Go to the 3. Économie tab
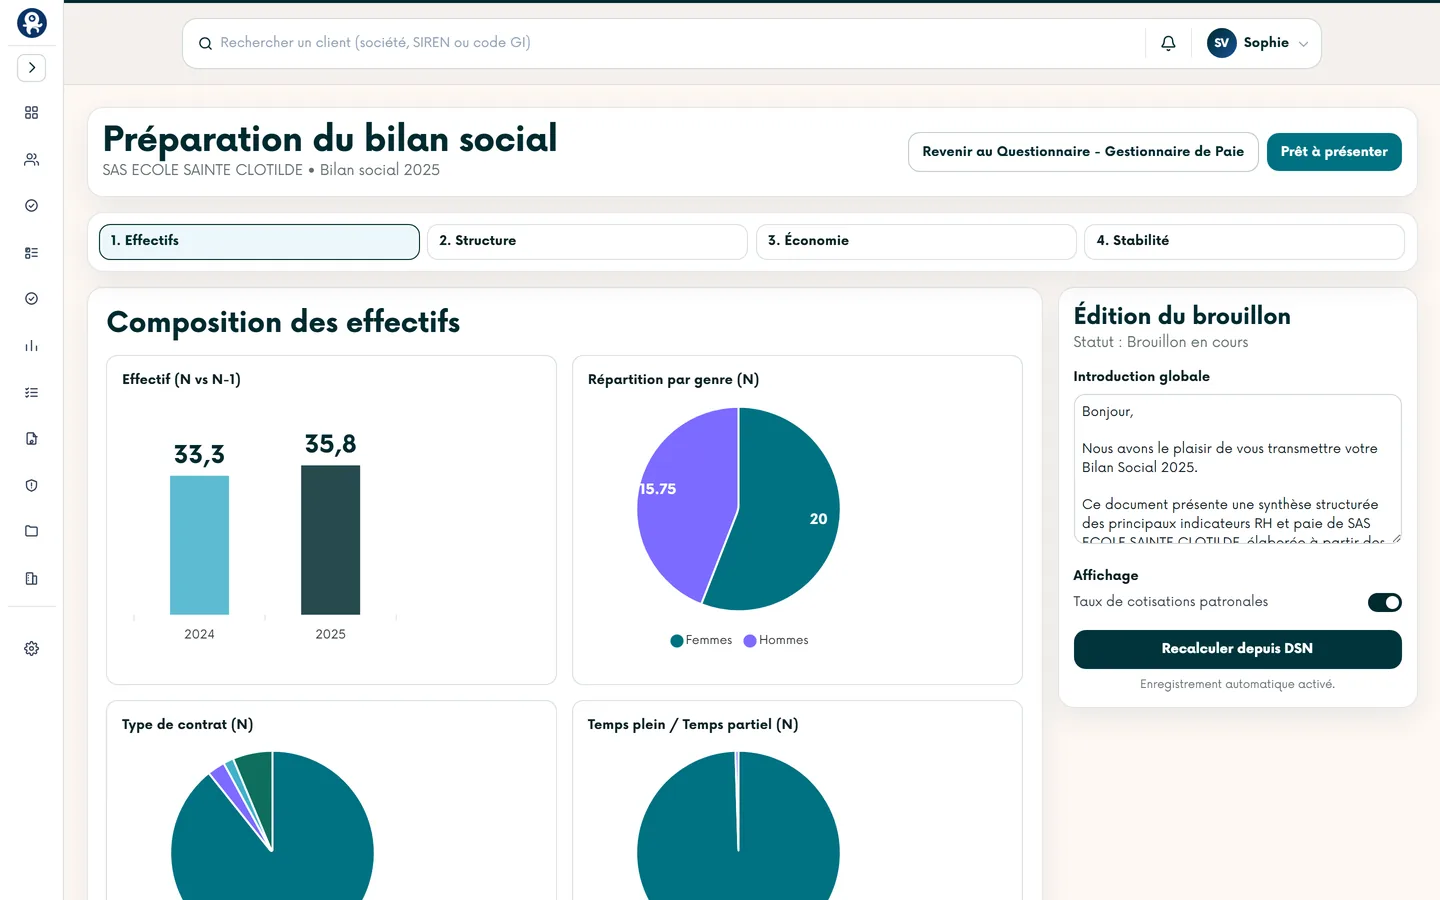The image size is (1440, 900). coord(916,241)
